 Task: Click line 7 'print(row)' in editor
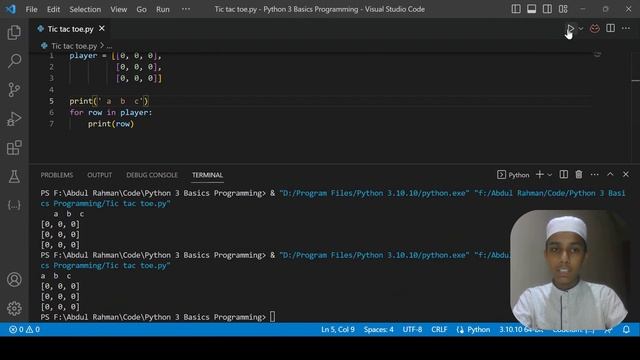point(111,124)
